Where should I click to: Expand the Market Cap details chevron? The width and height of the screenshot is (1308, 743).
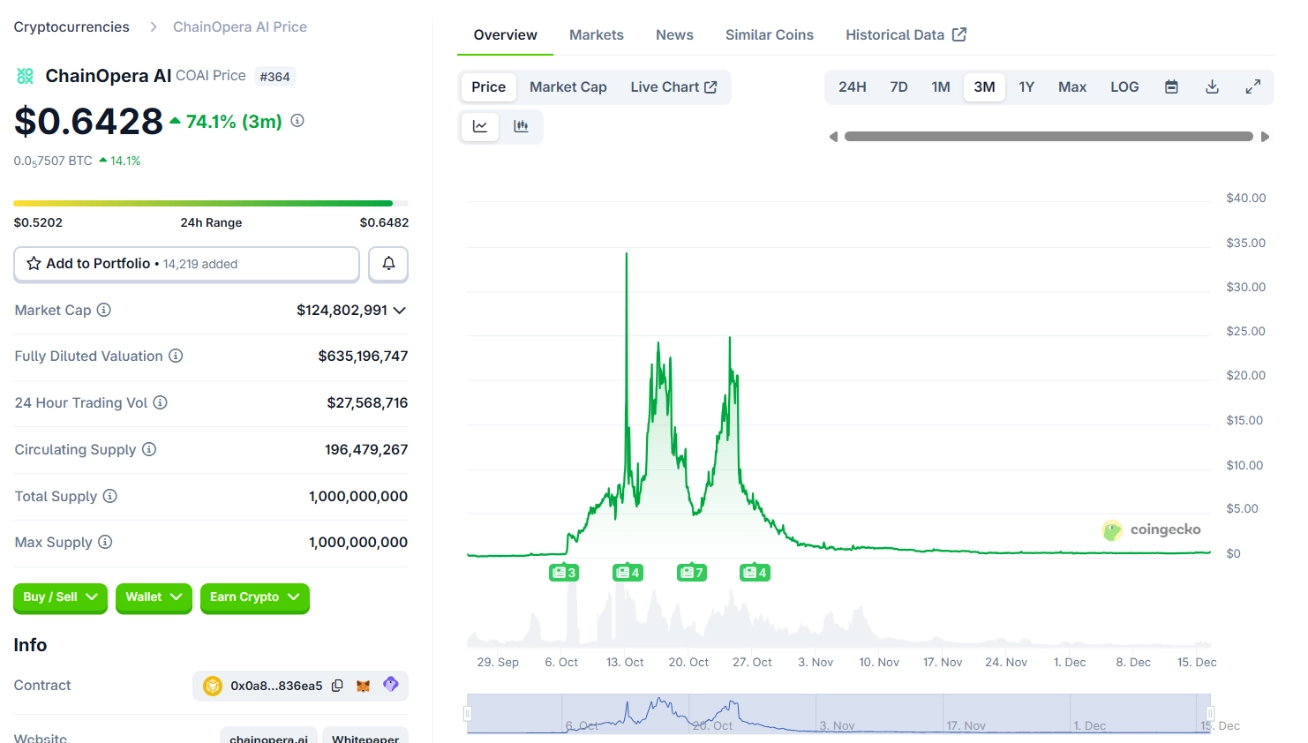(400, 310)
